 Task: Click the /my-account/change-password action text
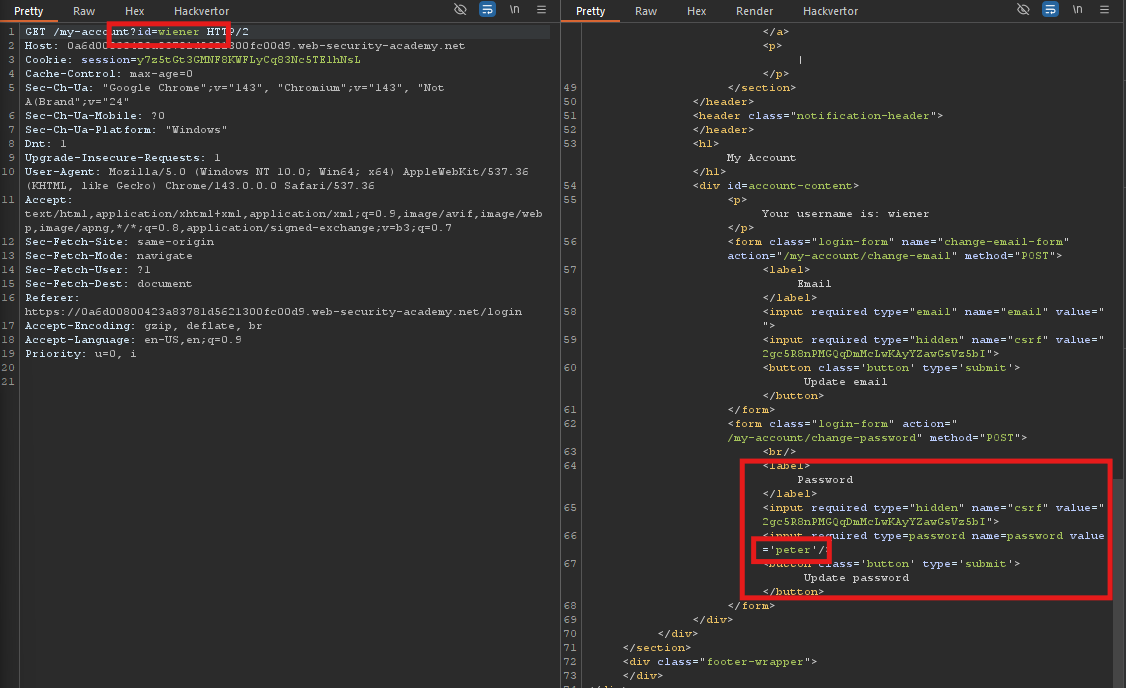click(x=825, y=438)
